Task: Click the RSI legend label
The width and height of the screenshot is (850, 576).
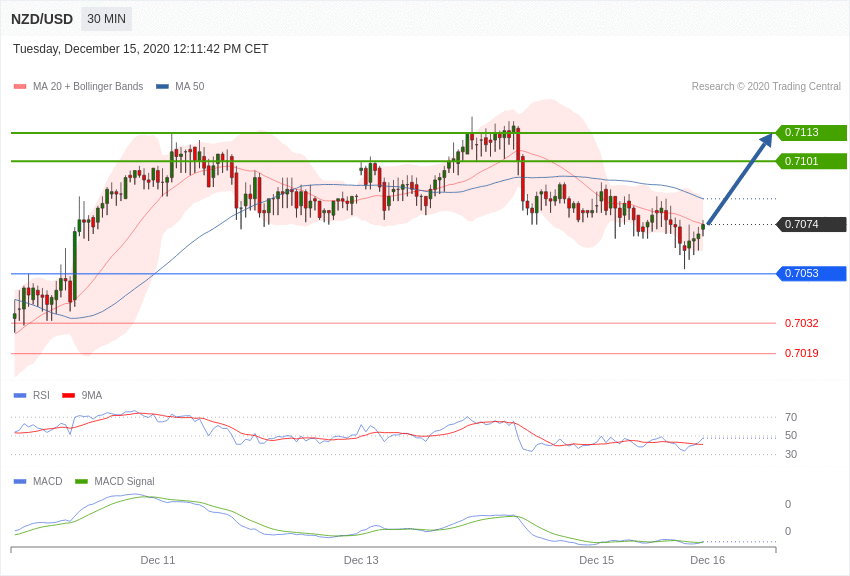Action: click(41, 396)
